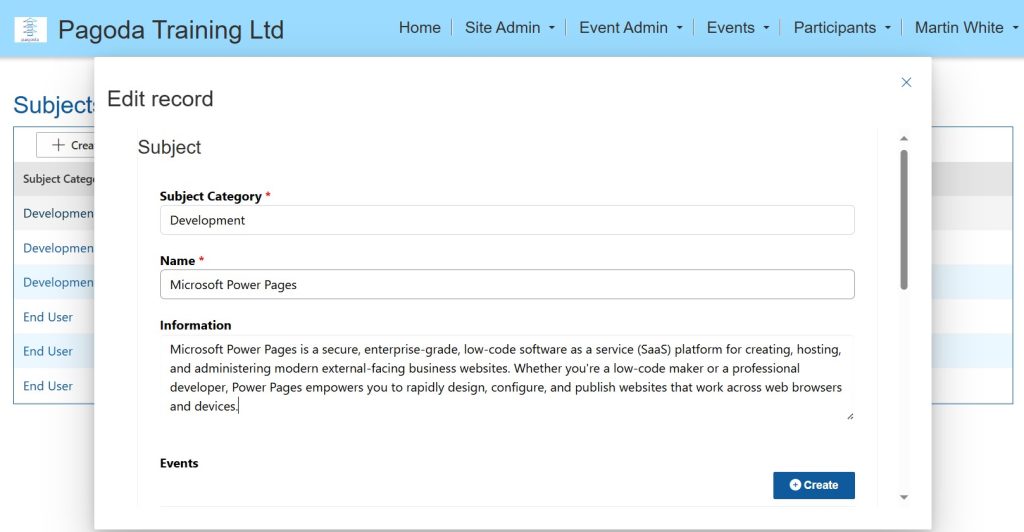
Task: Click the Information textarea resize handle
Action: click(x=850, y=416)
